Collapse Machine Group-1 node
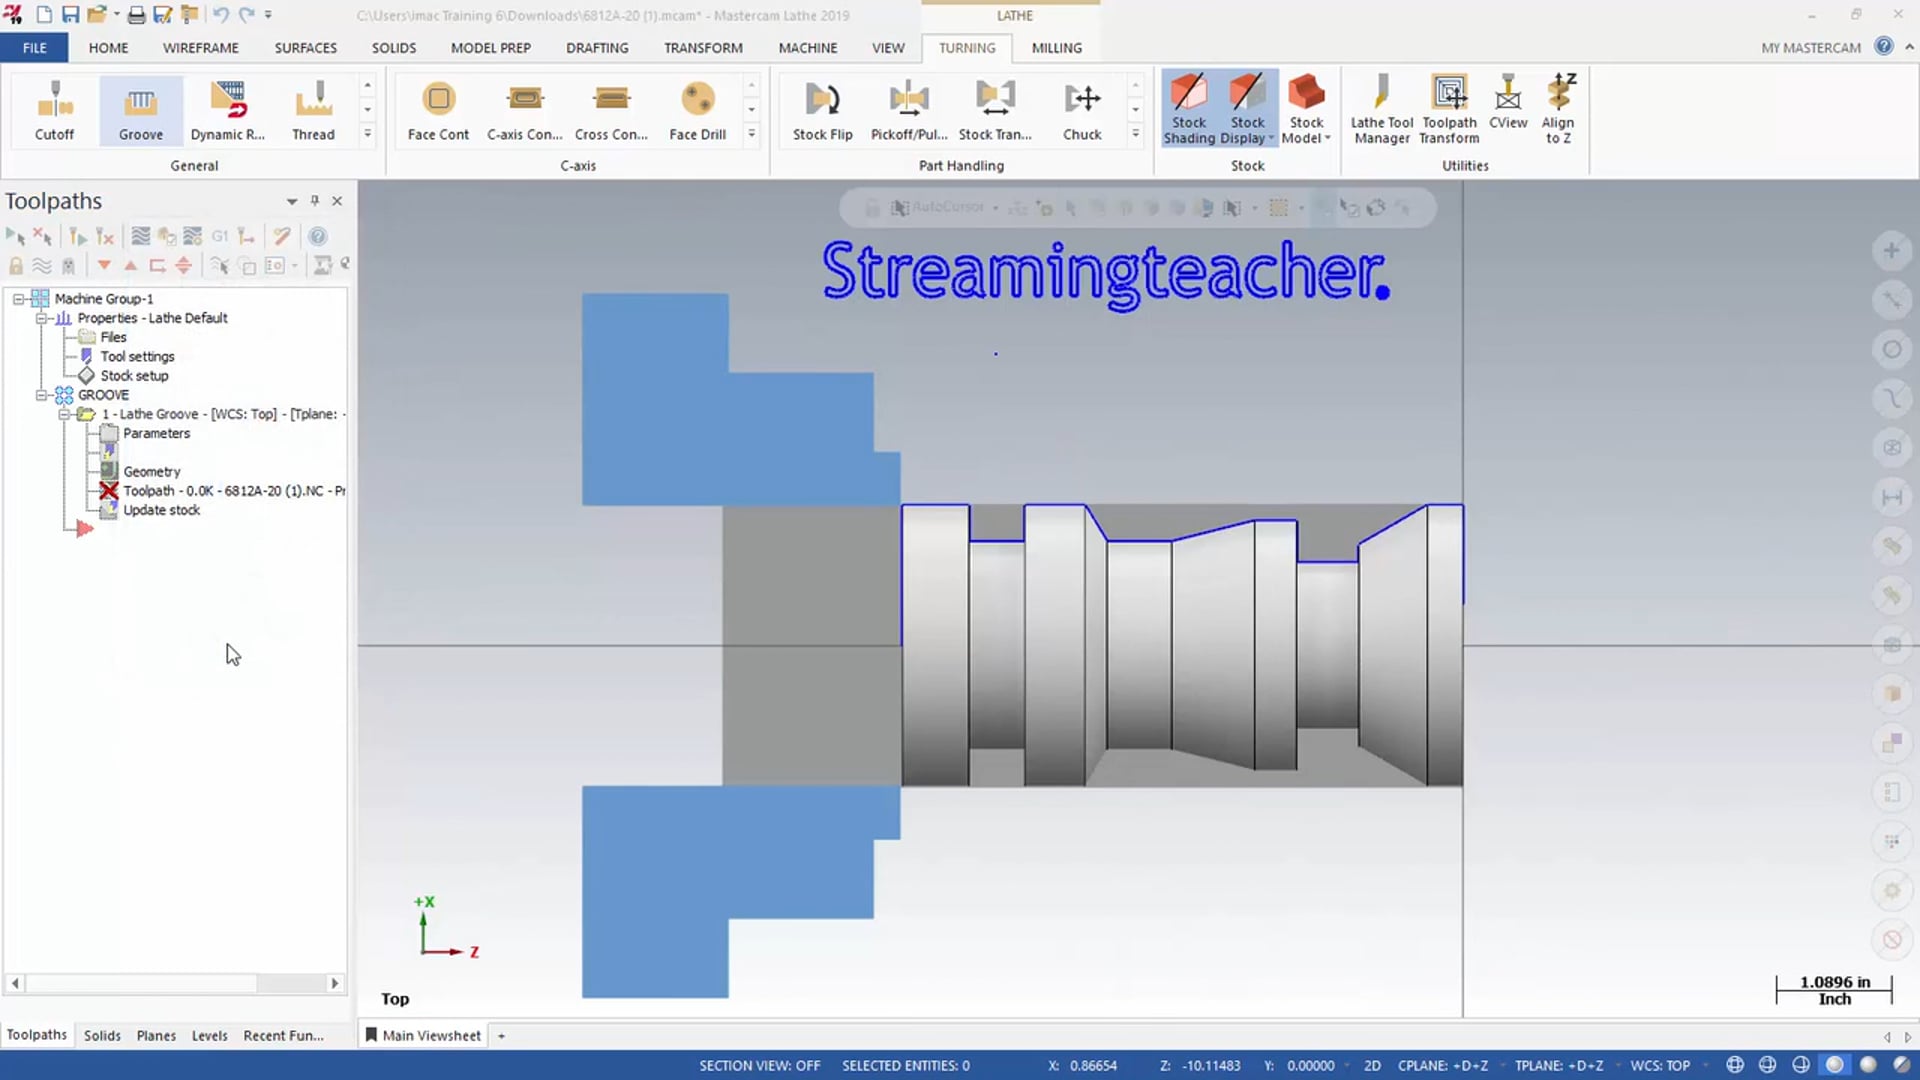Image resolution: width=1920 pixels, height=1080 pixels. click(18, 299)
